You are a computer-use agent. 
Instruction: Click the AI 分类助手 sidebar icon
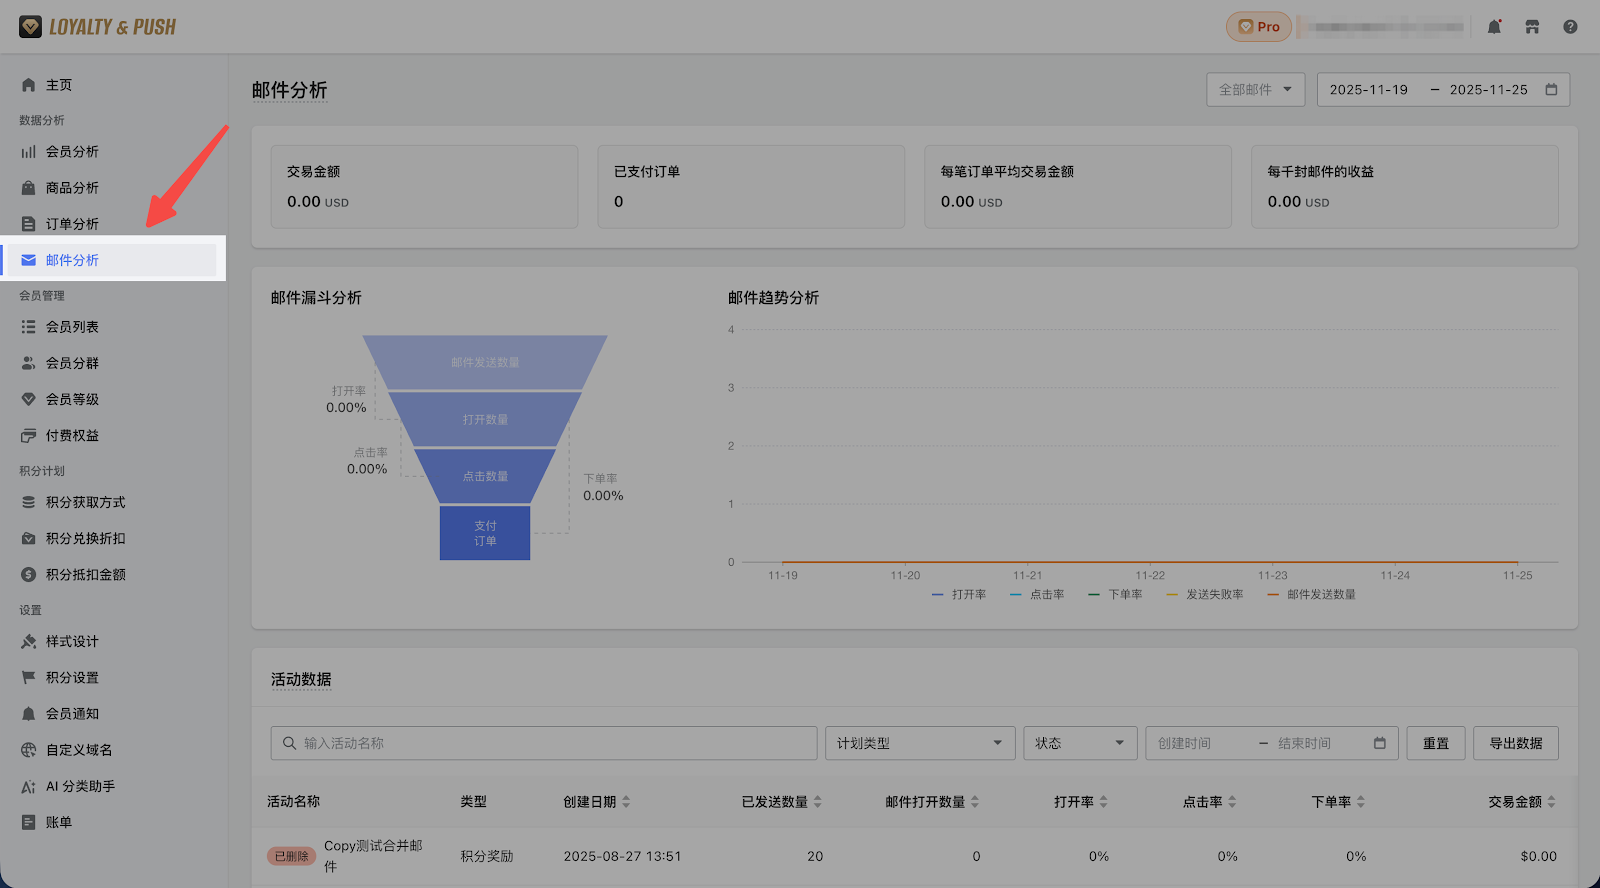point(29,787)
